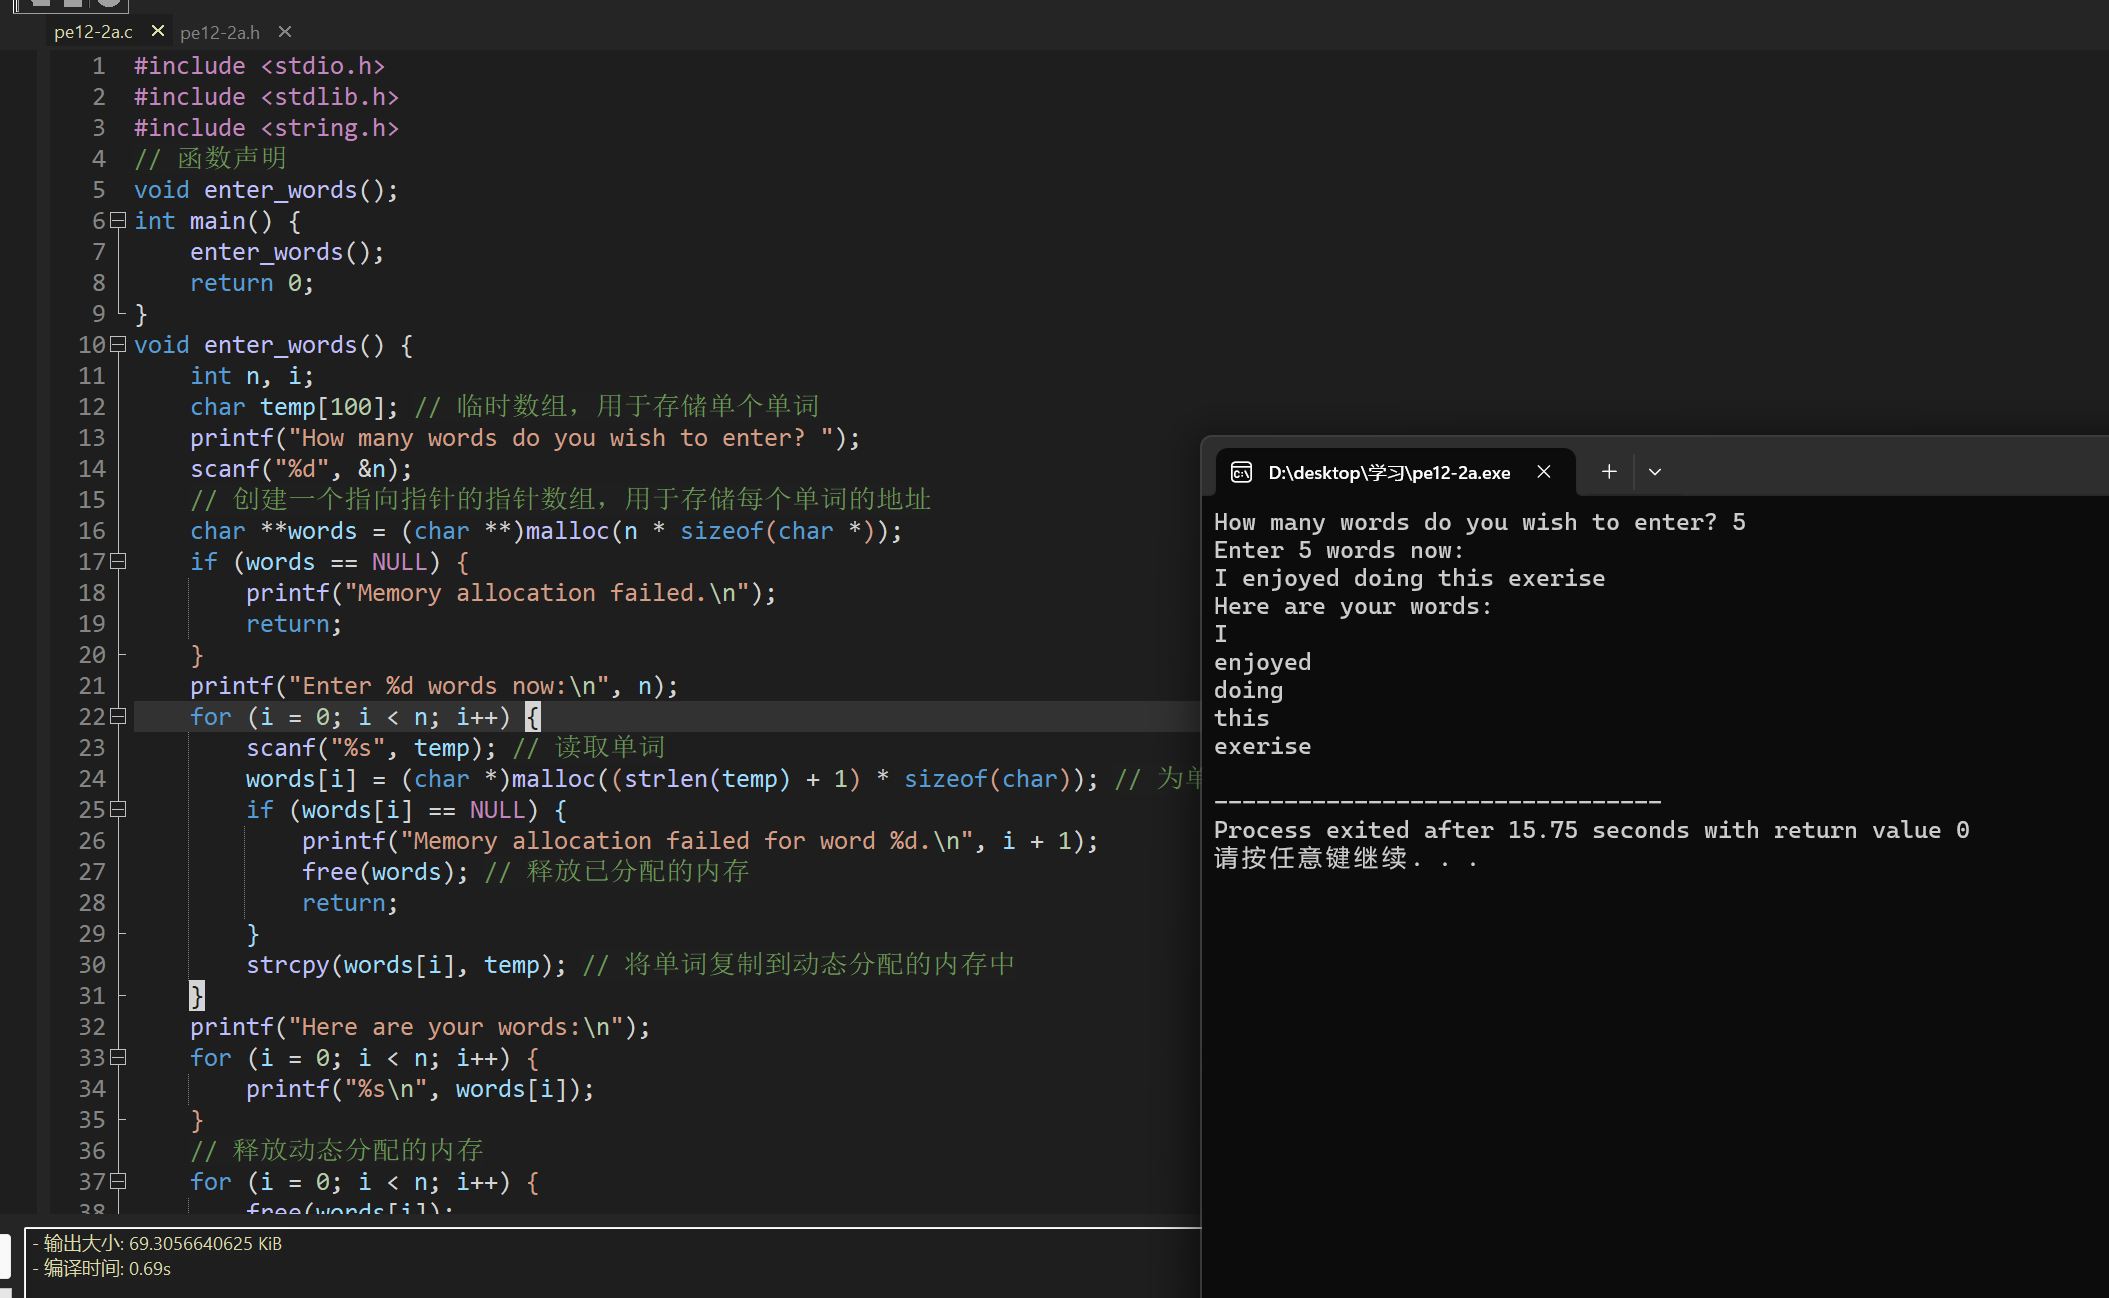Viewport: 2109px width, 1298px height.
Task: Close the pe12-2a.c tab with its X
Action: tap(157, 31)
